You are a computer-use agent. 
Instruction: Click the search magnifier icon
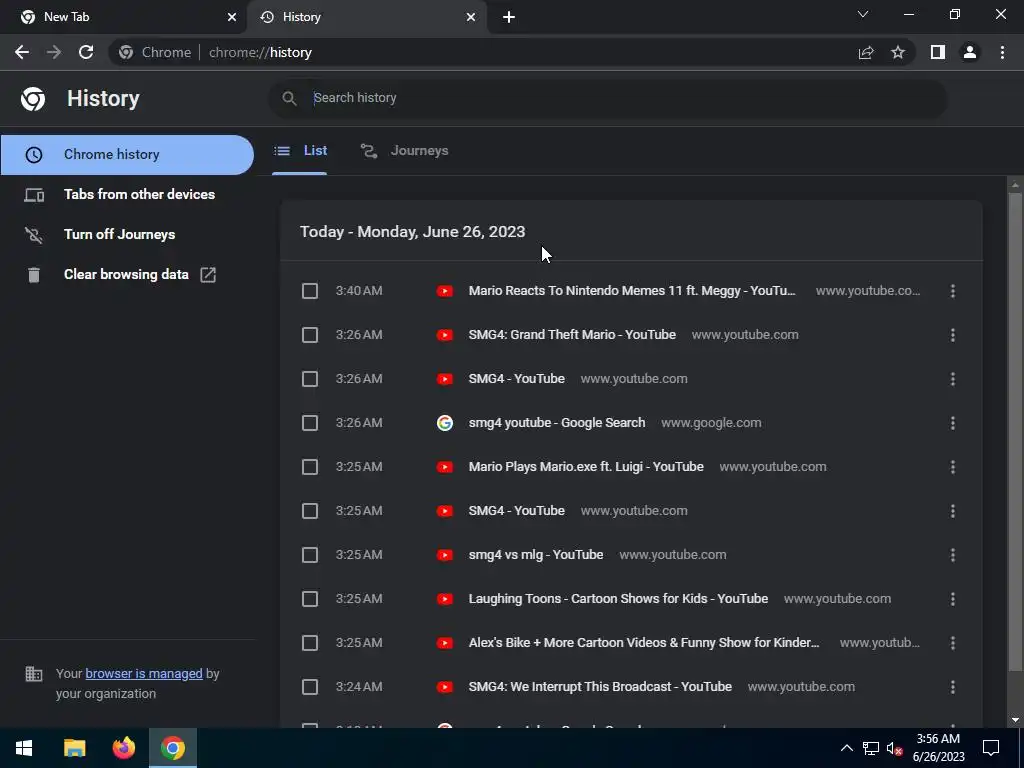click(289, 98)
